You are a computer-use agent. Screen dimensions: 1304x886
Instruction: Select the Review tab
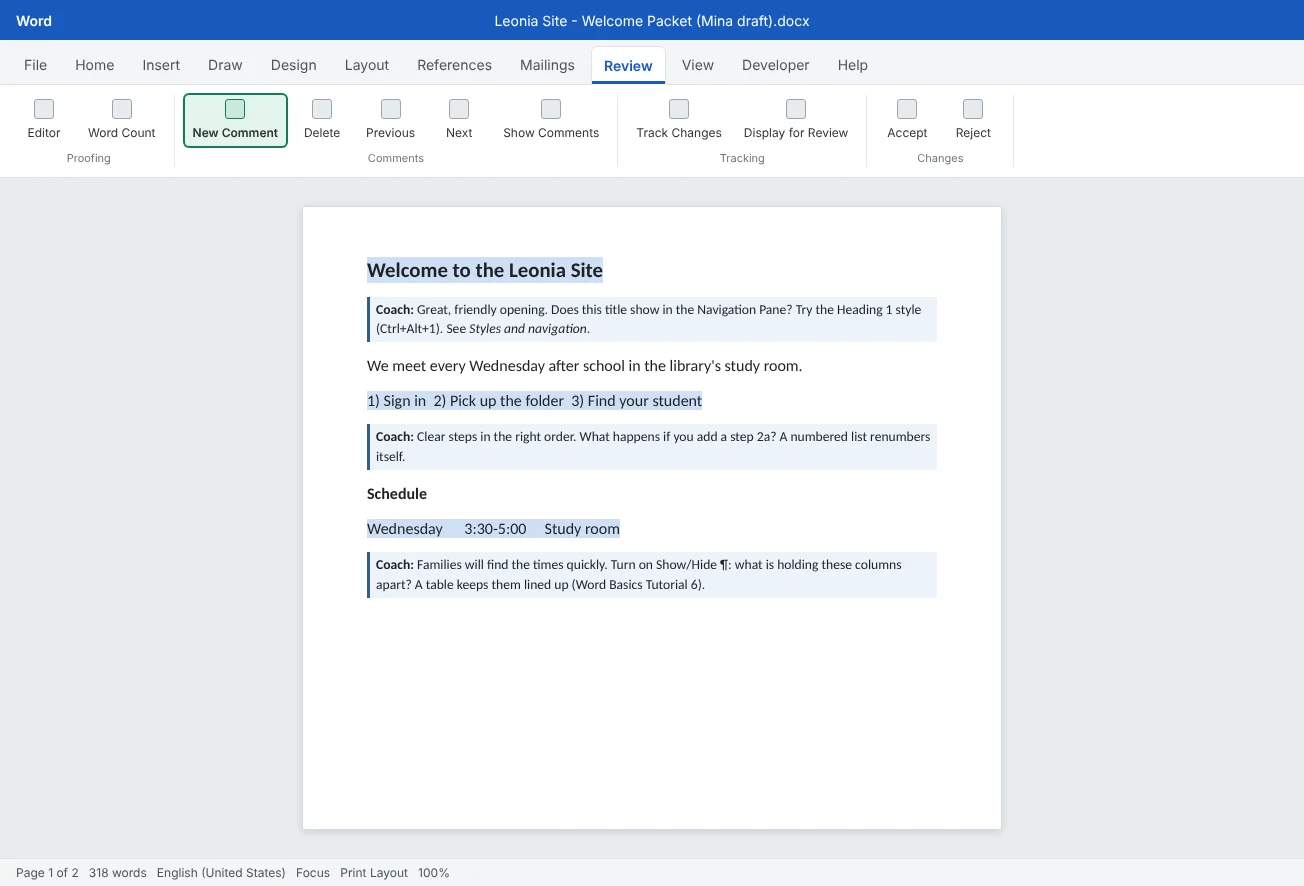point(628,65)
